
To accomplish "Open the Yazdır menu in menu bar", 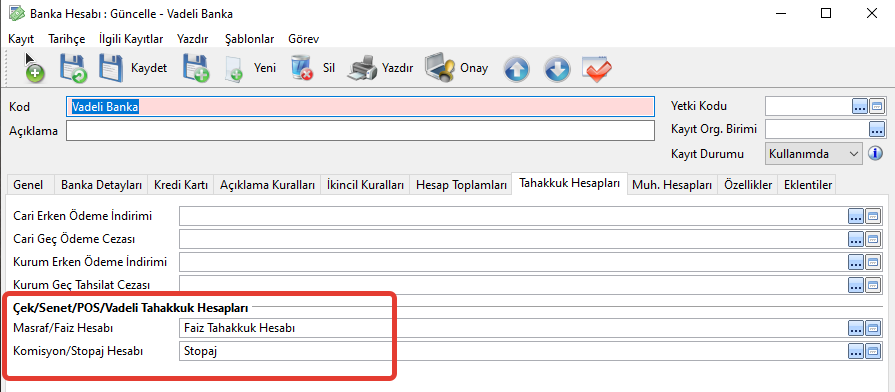I will click(192, 39).
